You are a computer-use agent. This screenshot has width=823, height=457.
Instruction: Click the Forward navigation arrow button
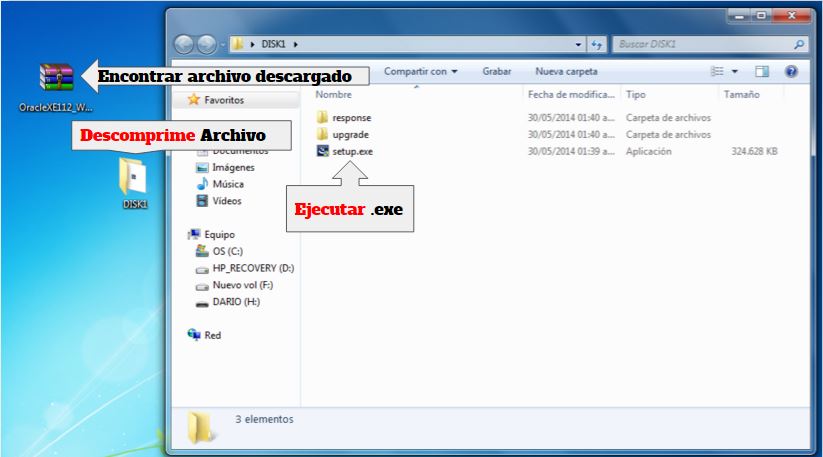(x=206, y=45)
